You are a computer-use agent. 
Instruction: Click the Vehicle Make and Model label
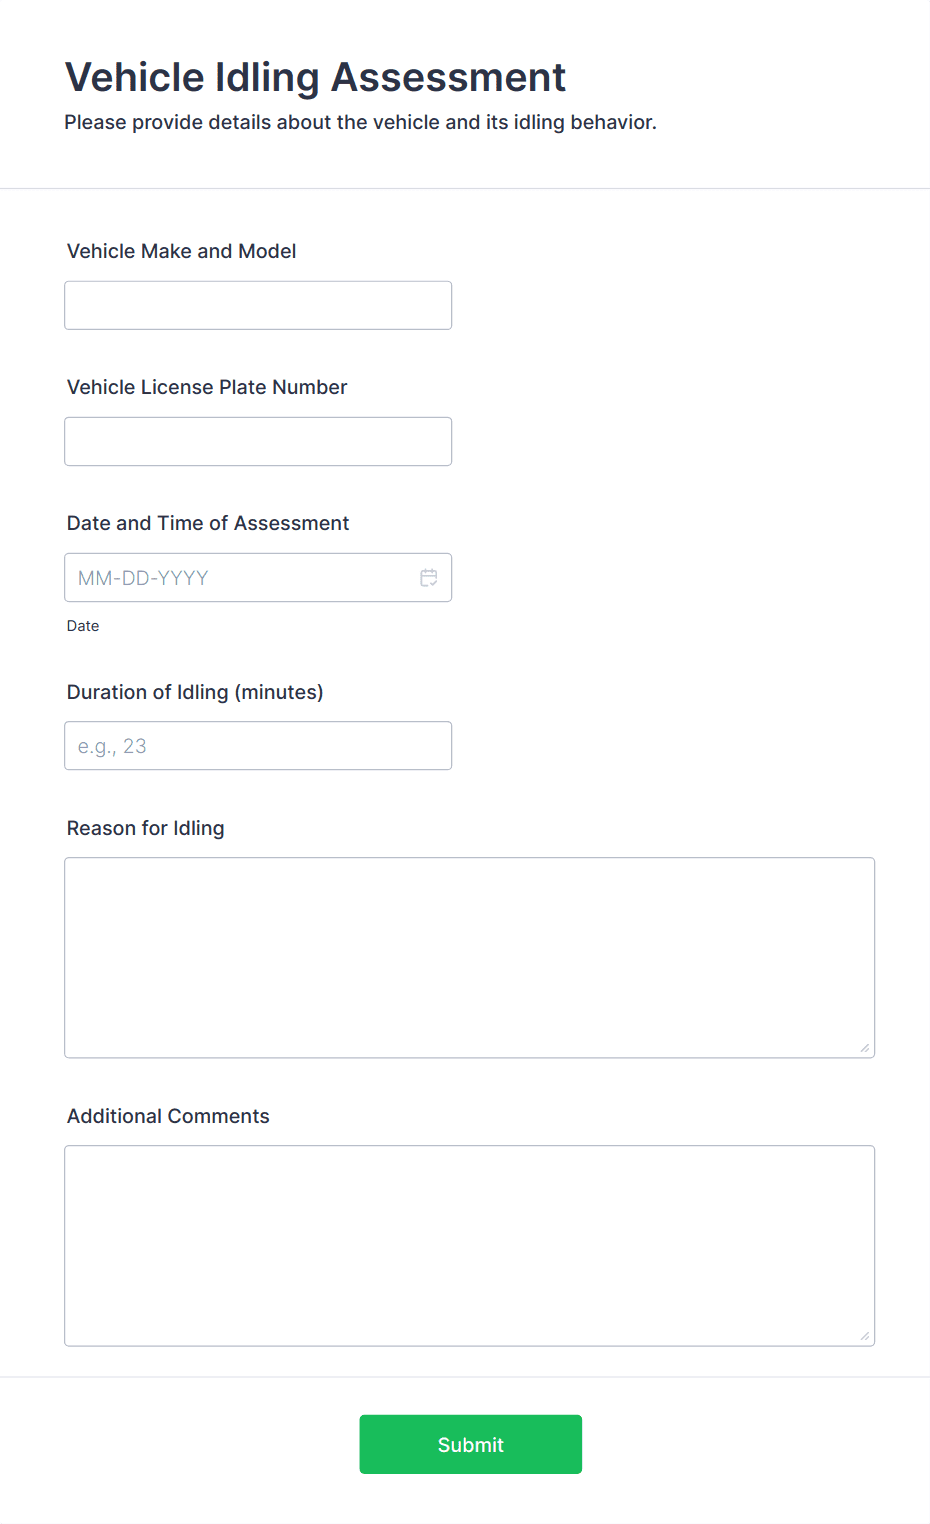tap(181, 251)
